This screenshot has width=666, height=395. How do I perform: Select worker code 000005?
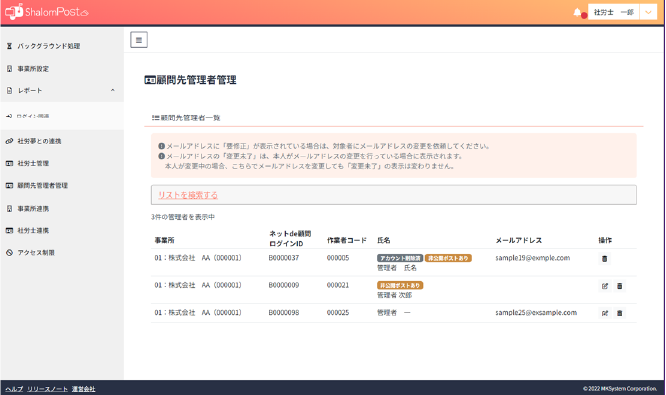(338, 258)
